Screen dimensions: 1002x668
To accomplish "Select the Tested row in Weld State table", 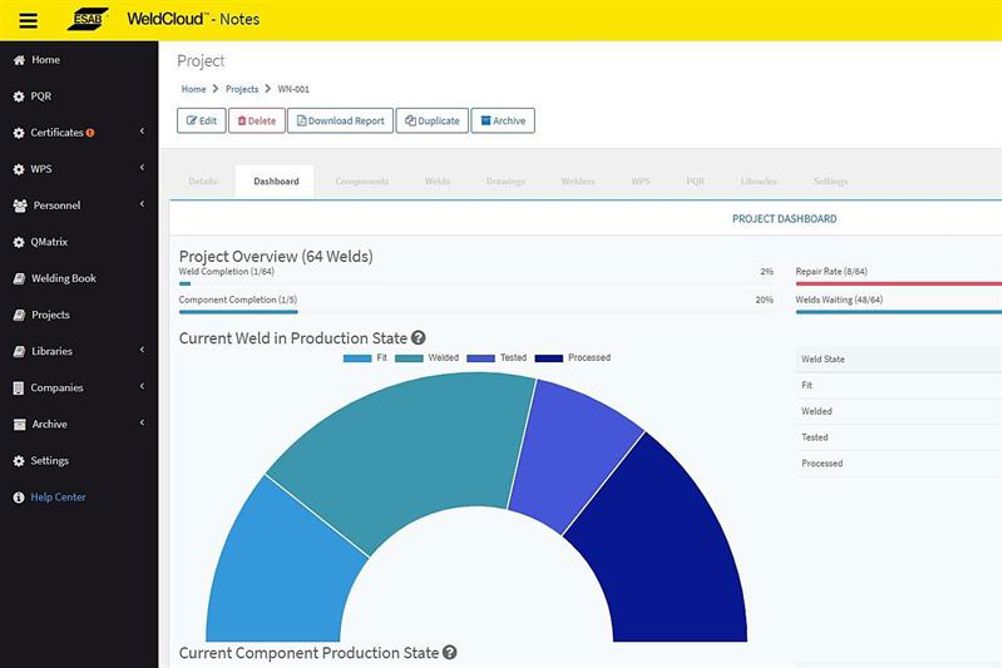I will tap(898, 438).
